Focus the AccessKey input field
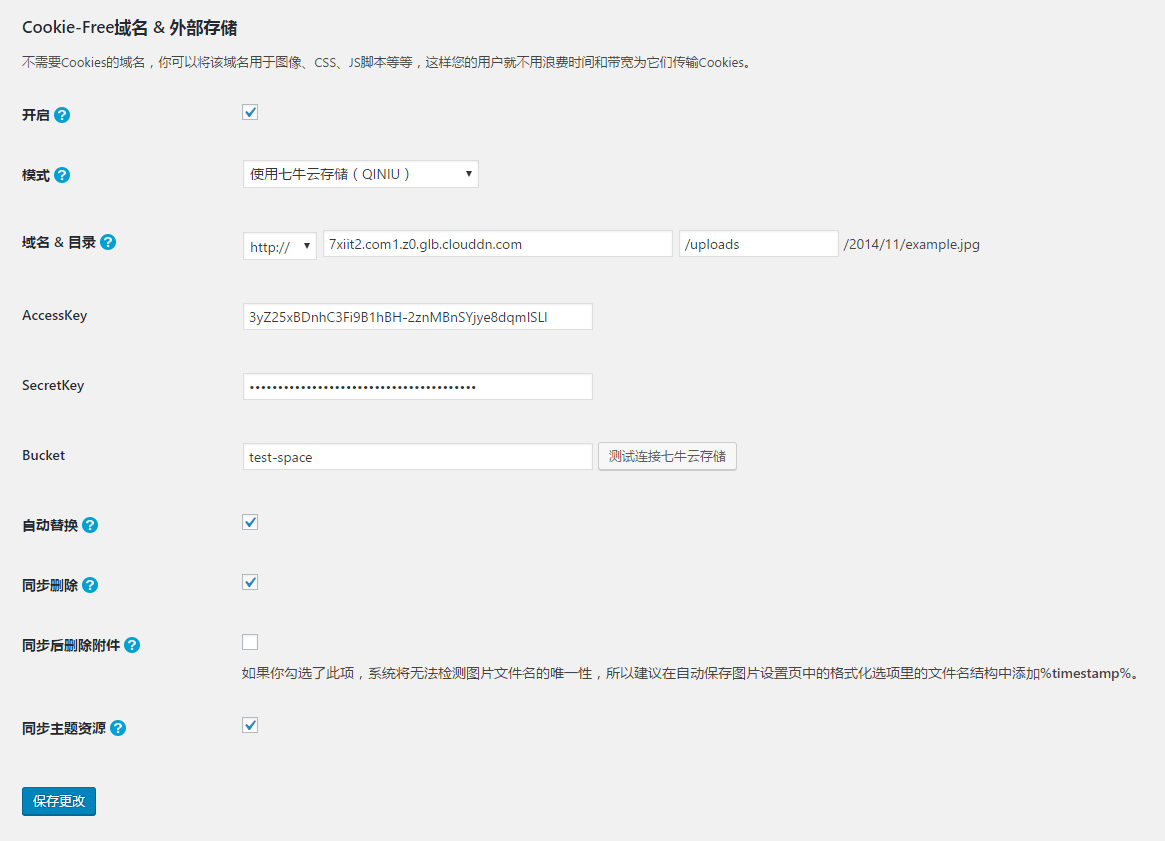 pos(418,316)
